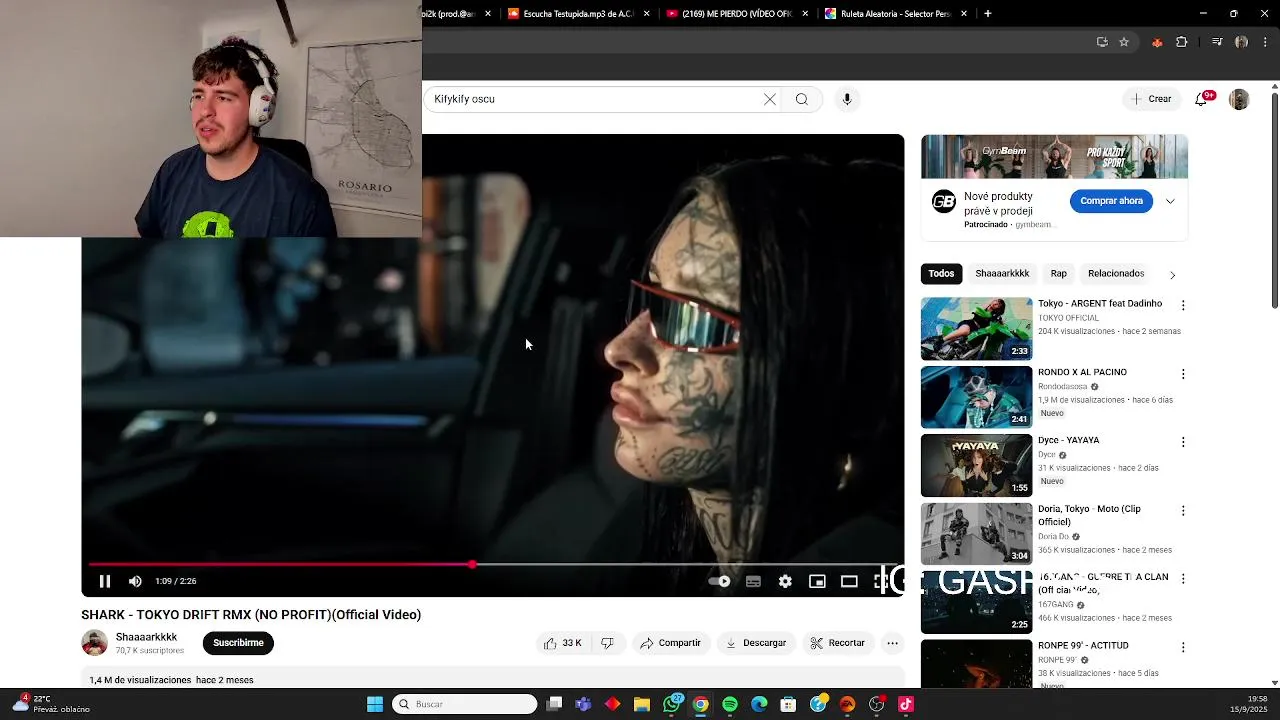Open a new browser tab
1280x720 pixels.
987,14
